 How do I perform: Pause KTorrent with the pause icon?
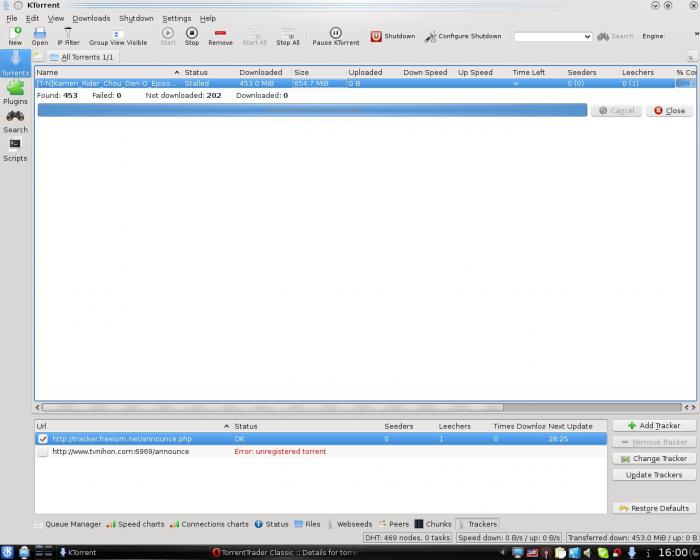click(x=336, y=36)
